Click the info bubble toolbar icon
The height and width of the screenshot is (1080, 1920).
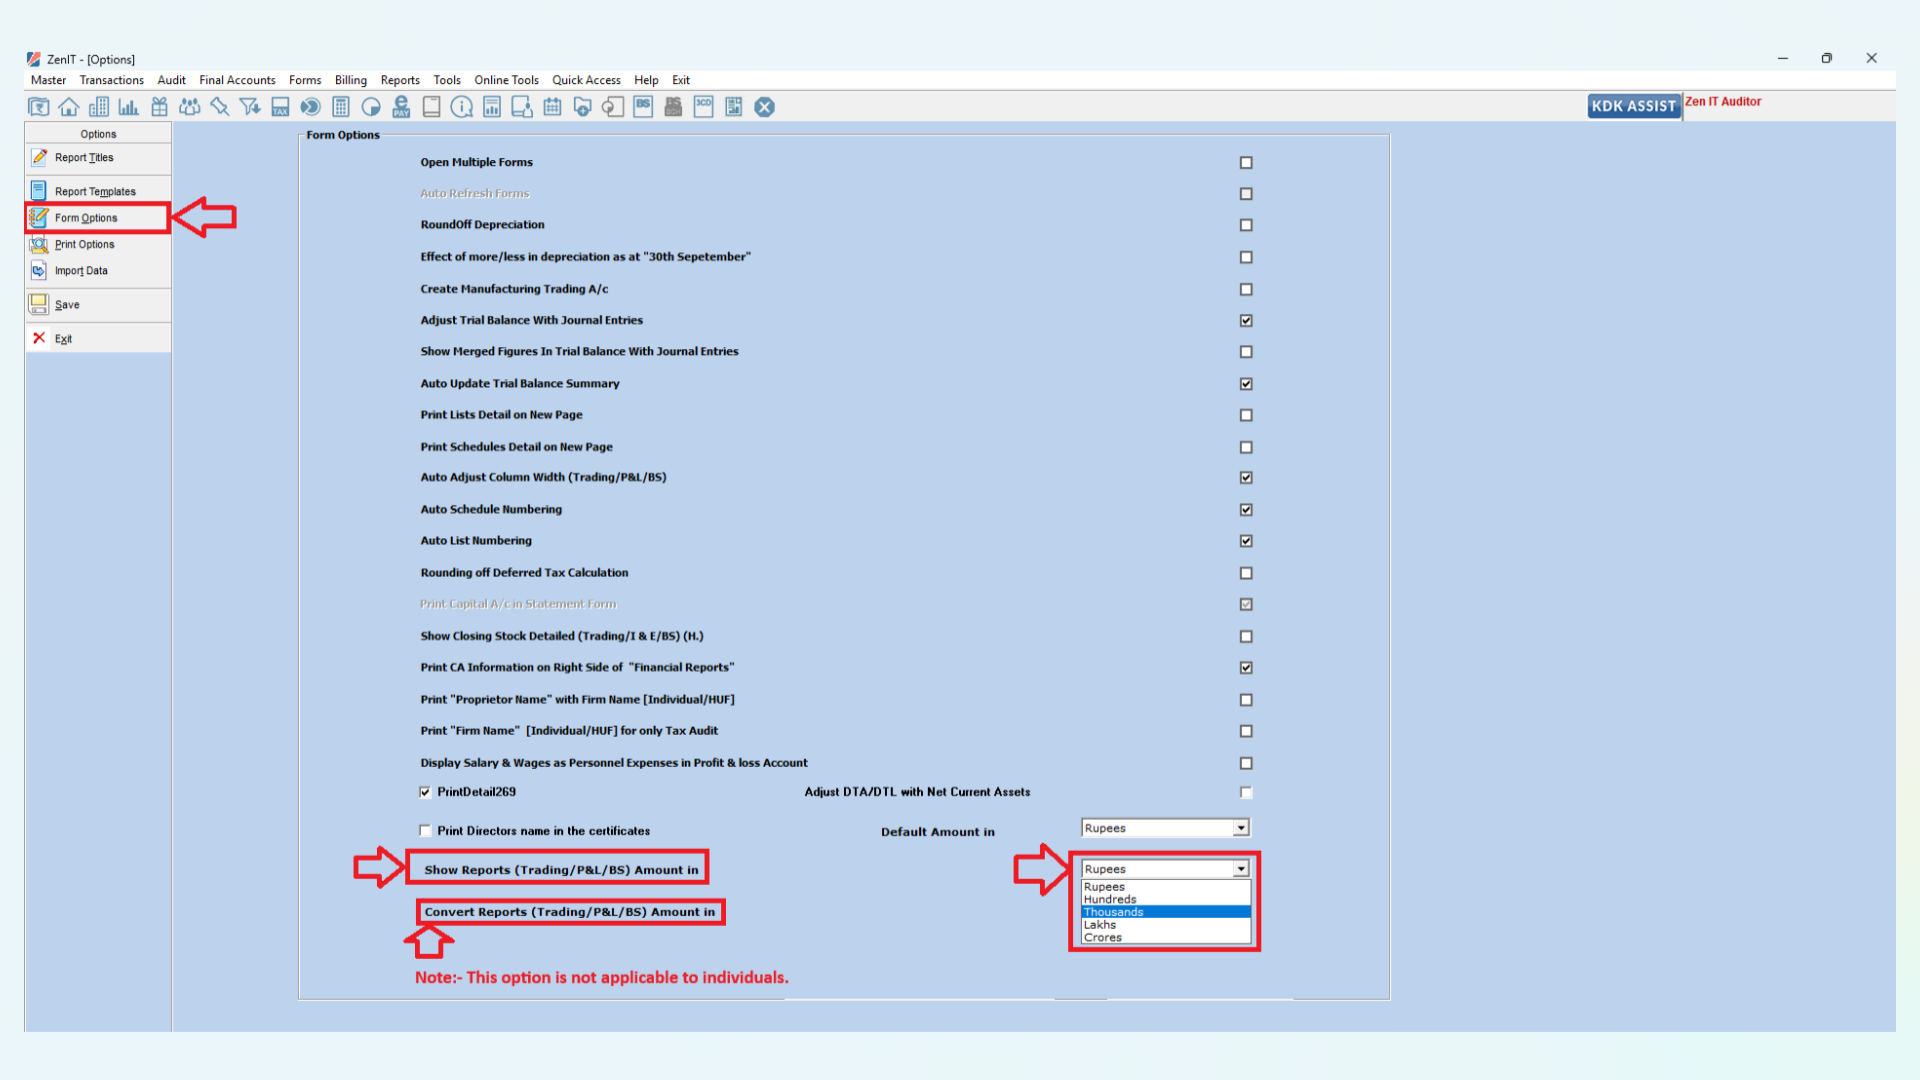pos(462,107)
